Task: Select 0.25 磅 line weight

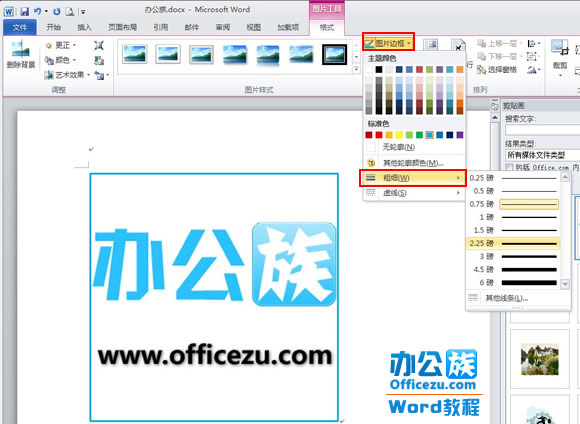Action: point(513,178)
